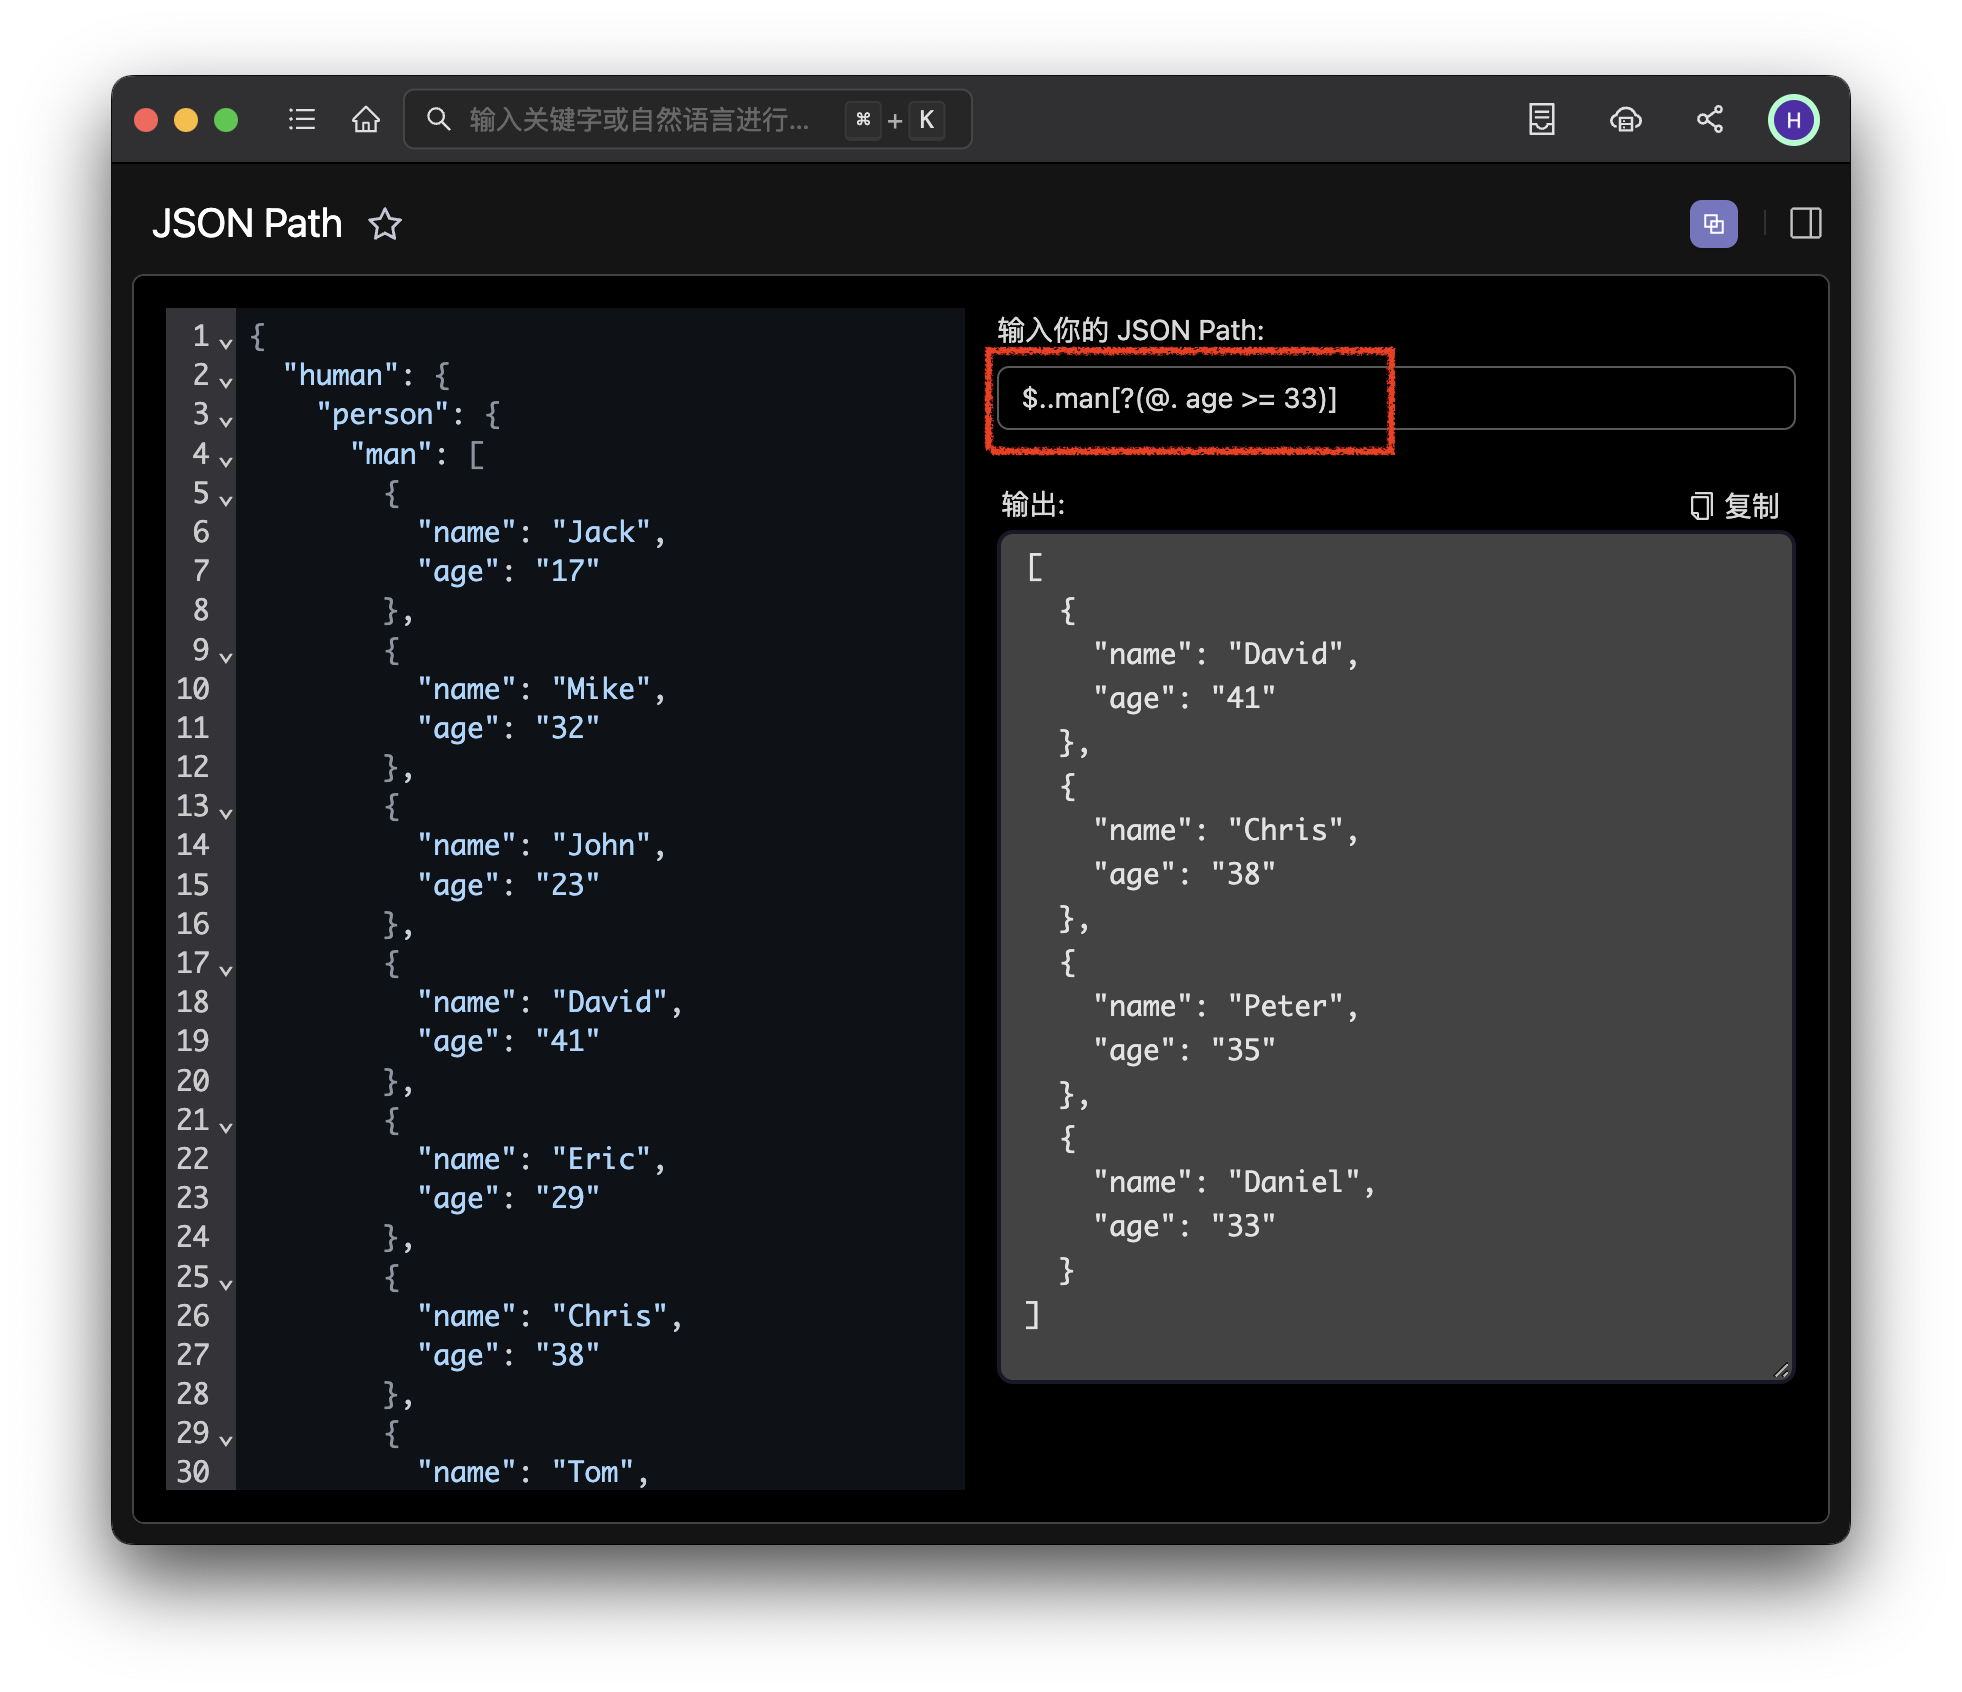Toggle the split-panel layout view
The height and width of the screenshot is (1692, 1962).
coord(1806,224)
